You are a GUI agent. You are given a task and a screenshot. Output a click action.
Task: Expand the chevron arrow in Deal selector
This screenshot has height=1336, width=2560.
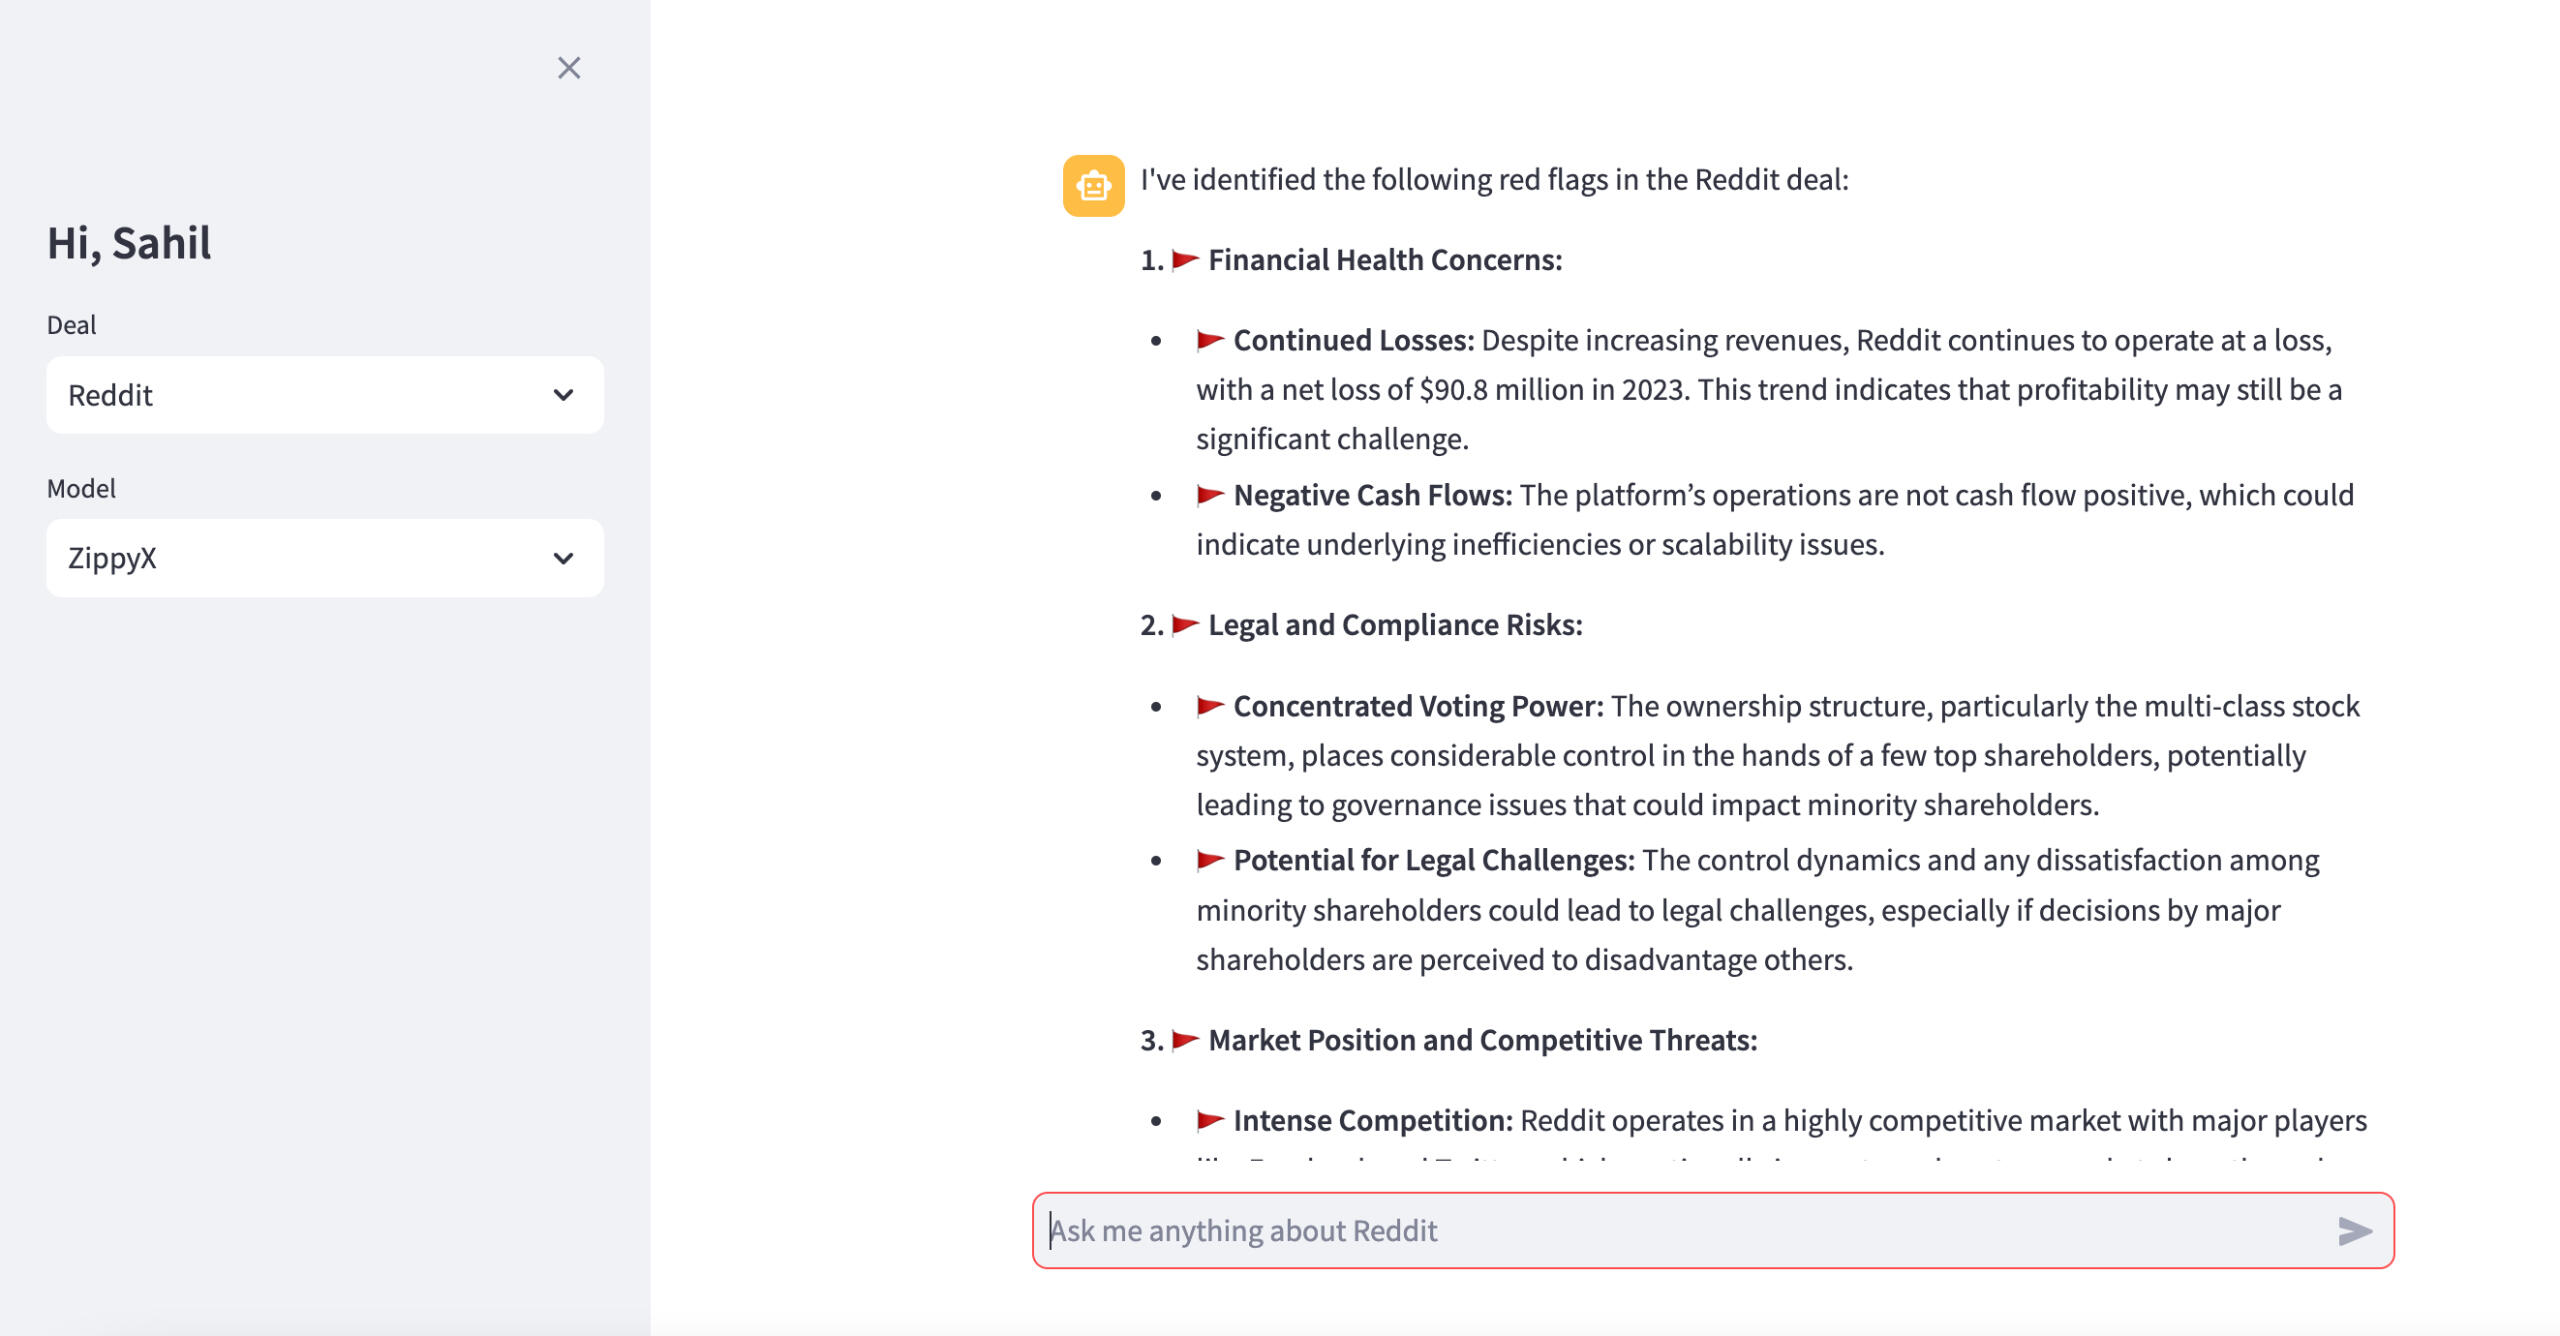[564, 395]
